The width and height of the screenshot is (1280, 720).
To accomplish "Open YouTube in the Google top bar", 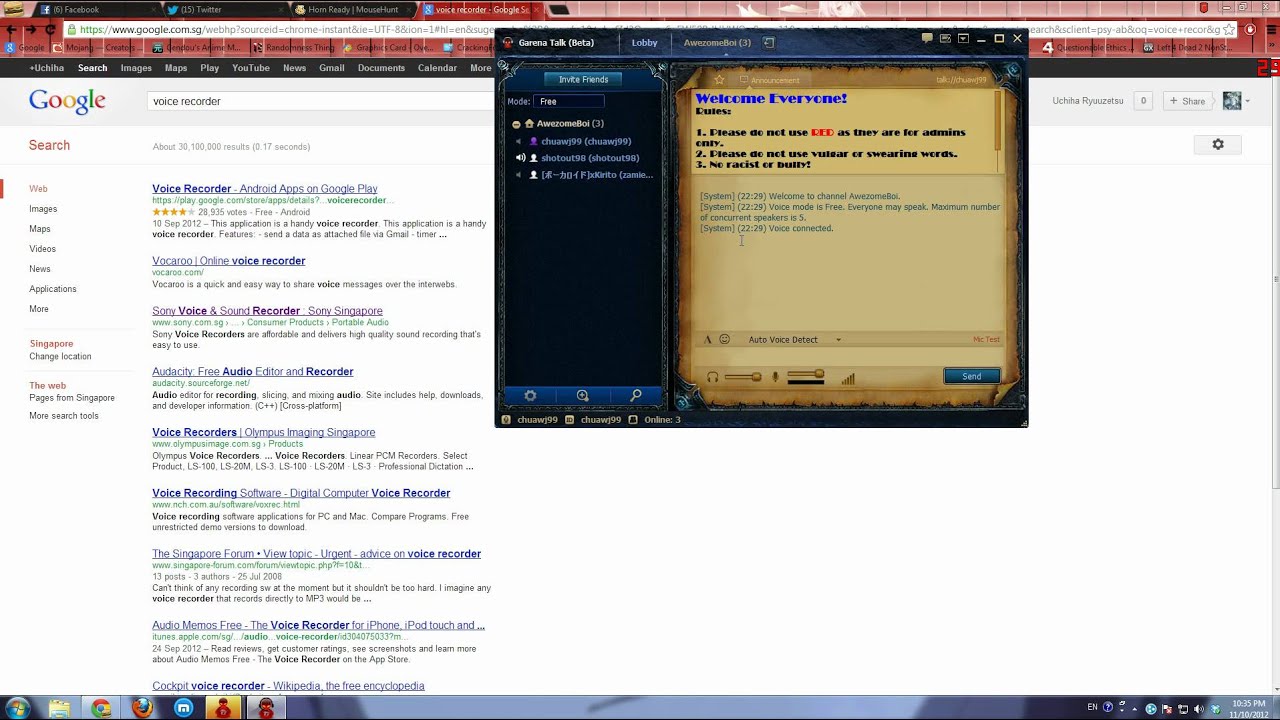I will 251,68.
